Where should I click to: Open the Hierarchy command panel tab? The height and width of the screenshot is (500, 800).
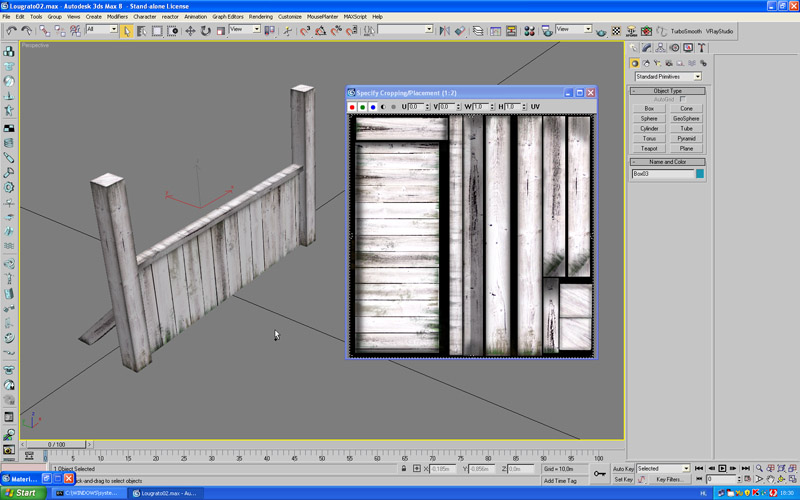click(661, 47)
